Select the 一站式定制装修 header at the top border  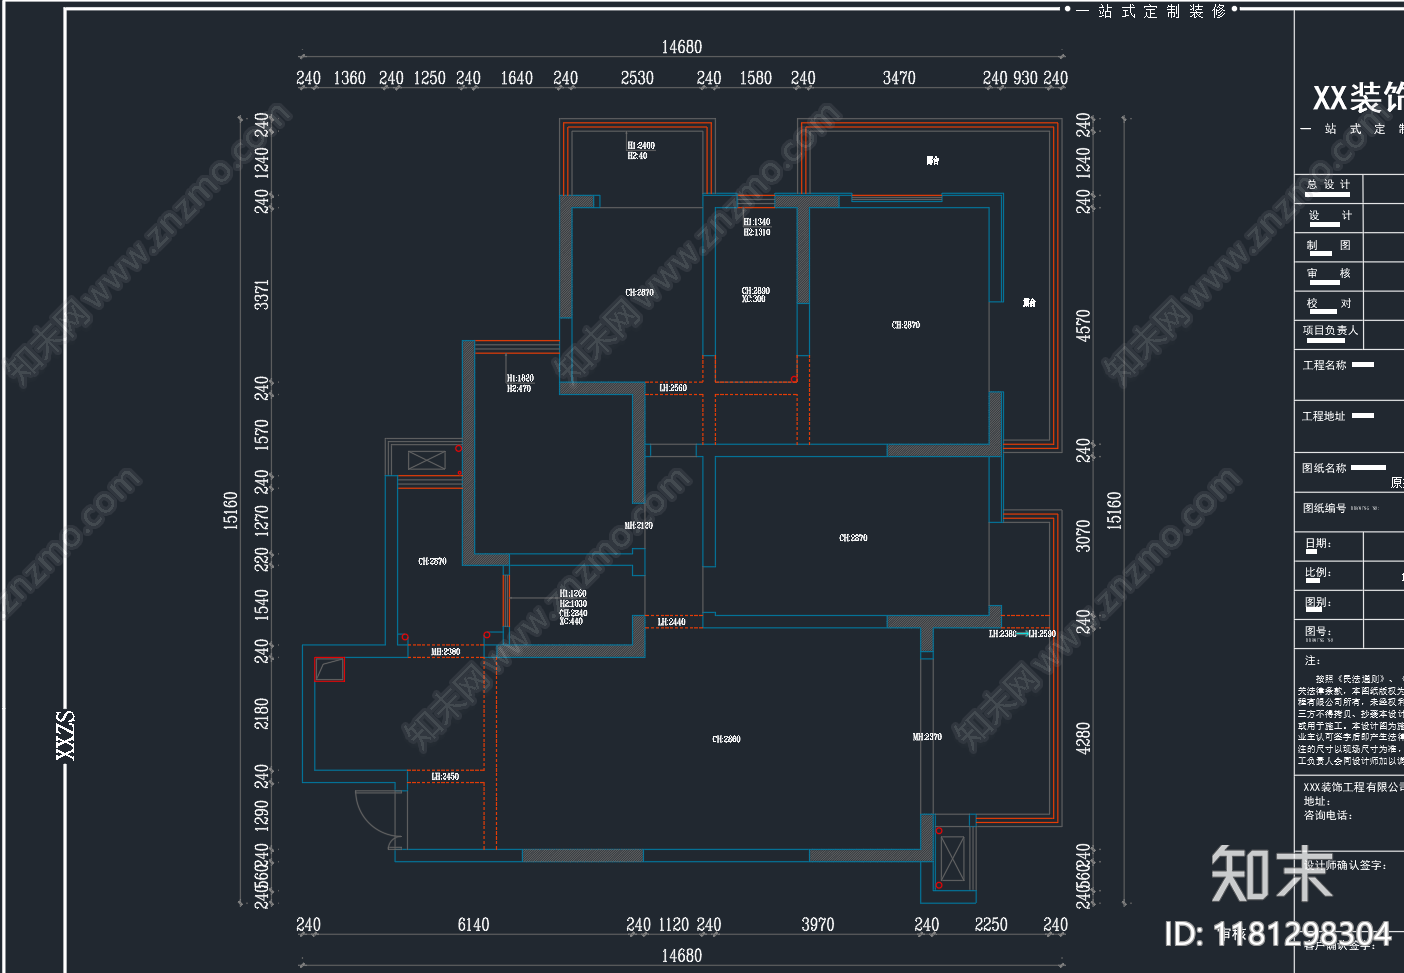click(x=1151, y=11)
